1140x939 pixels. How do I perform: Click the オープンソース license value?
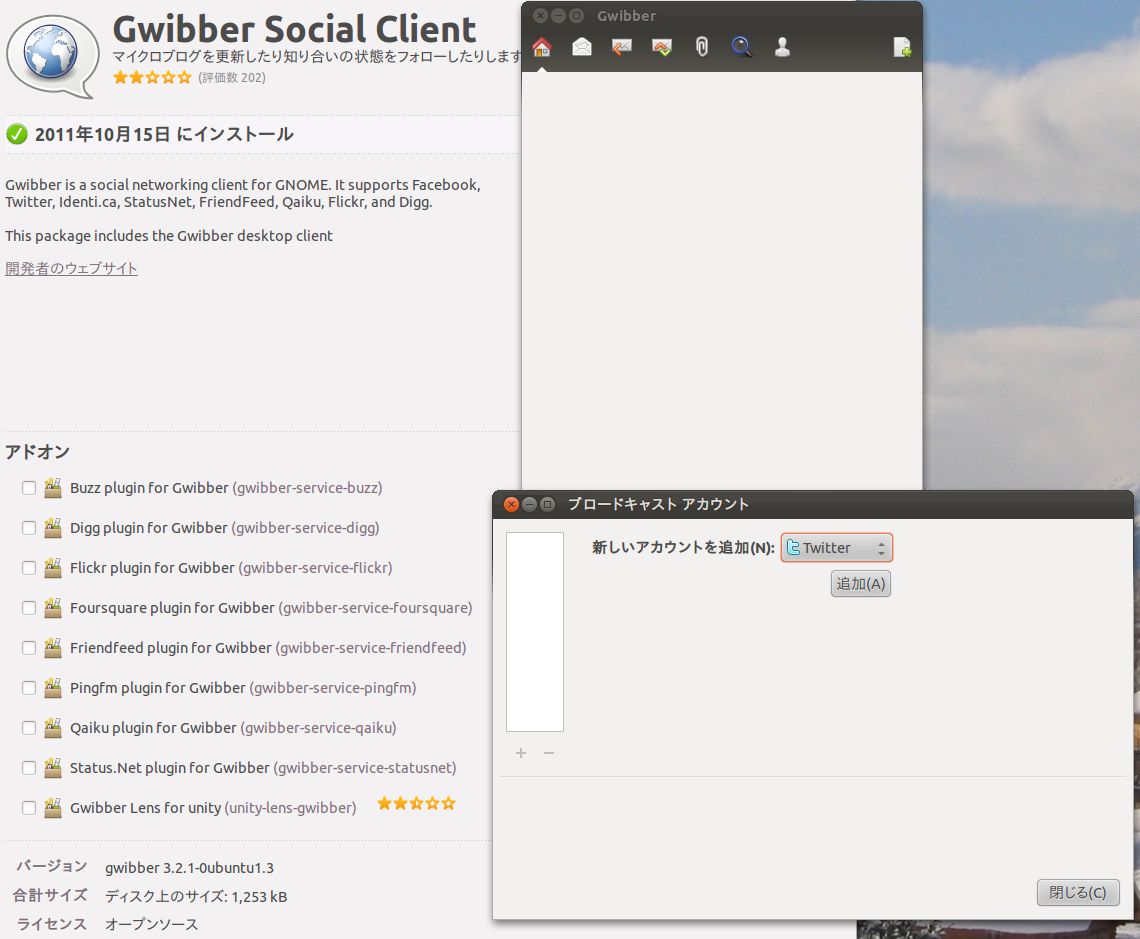pyautogui.click(x=151, y=924)
